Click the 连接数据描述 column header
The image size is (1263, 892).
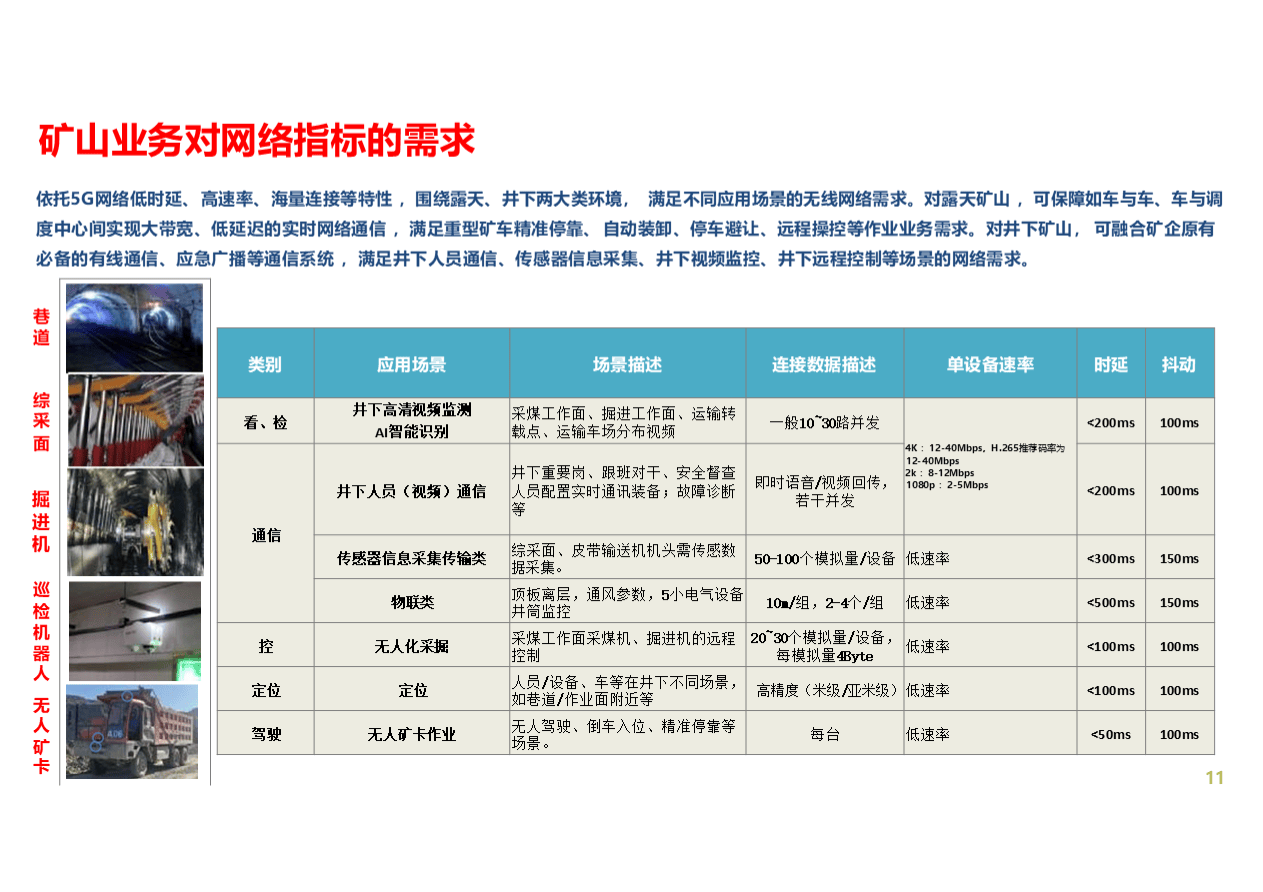click(x=824, y=364)
